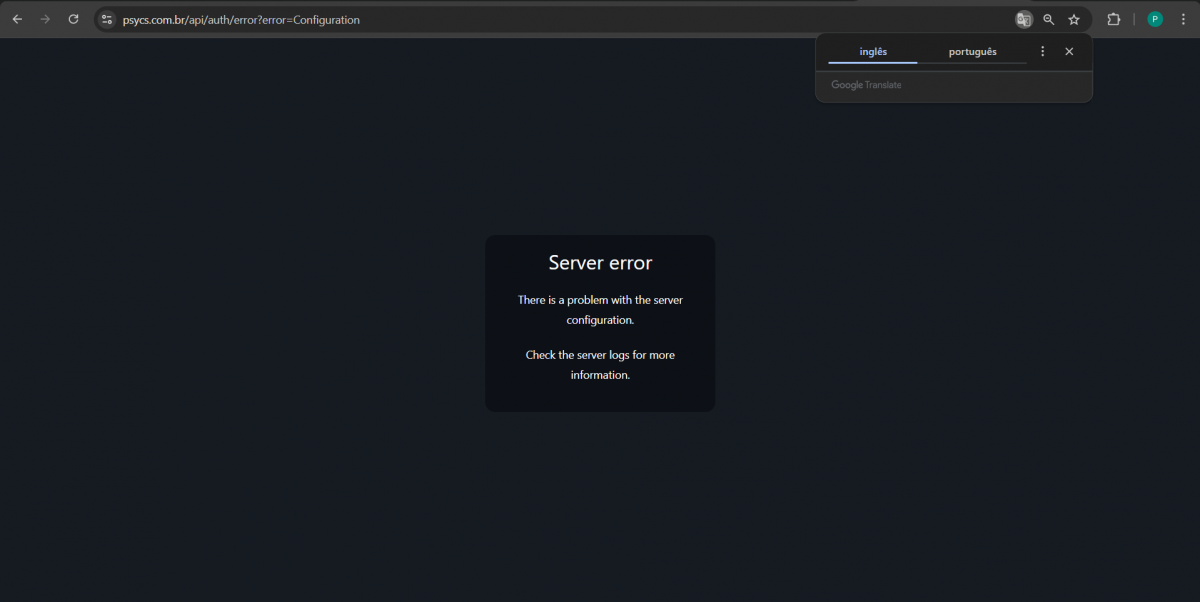
Task: Click the server configuration problem message
Action: coord(600,310)
